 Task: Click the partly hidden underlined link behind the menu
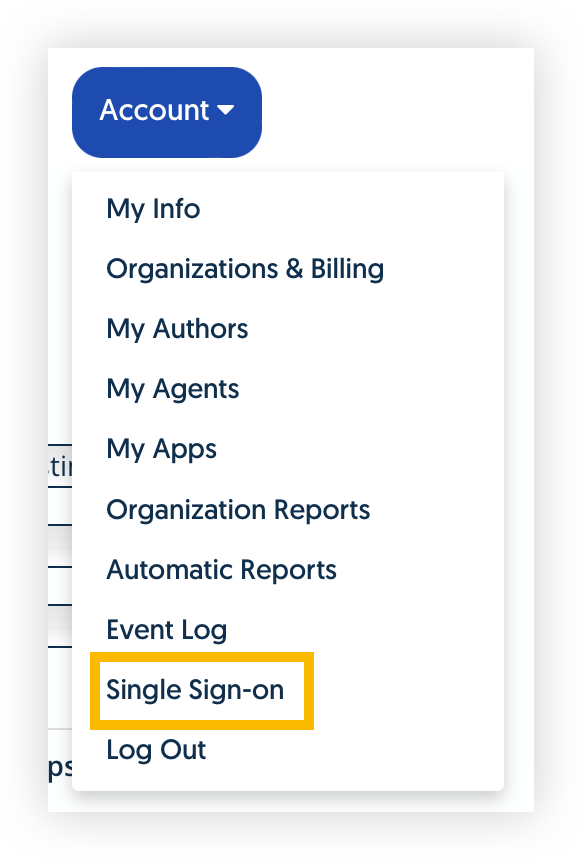tap(60, 467)
